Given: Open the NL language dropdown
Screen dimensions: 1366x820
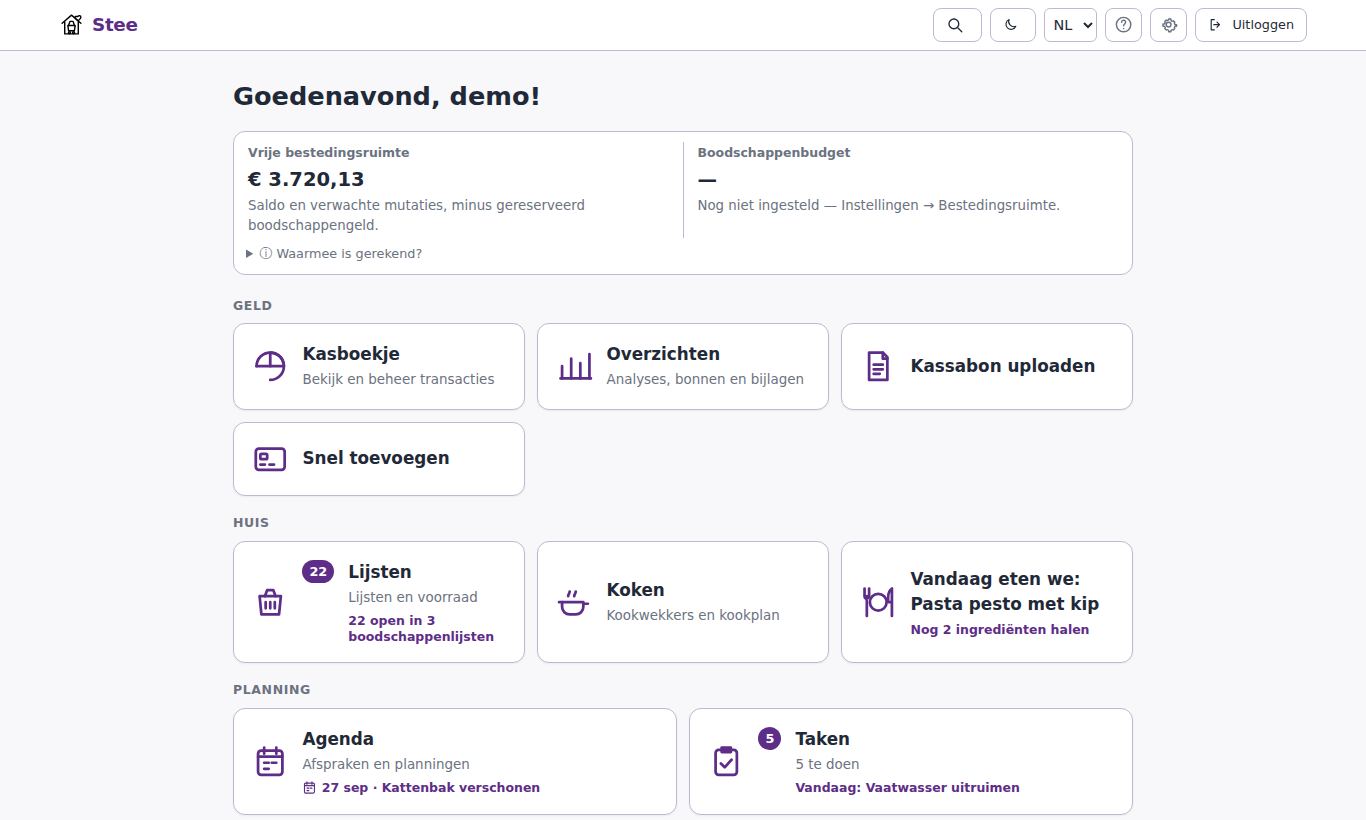Looking at the screenshot, I should 1070,25.
